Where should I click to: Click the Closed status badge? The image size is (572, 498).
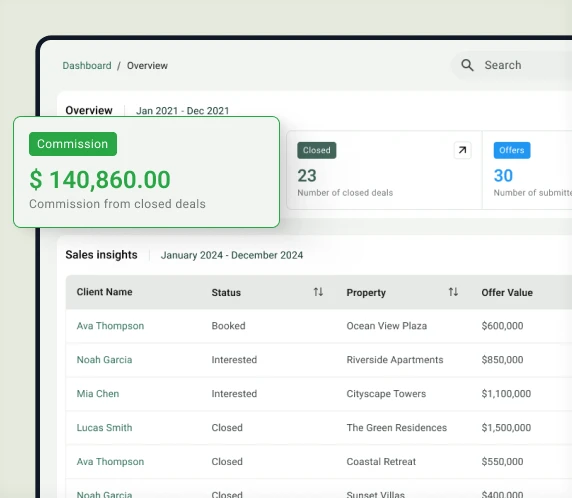(317, 150)
